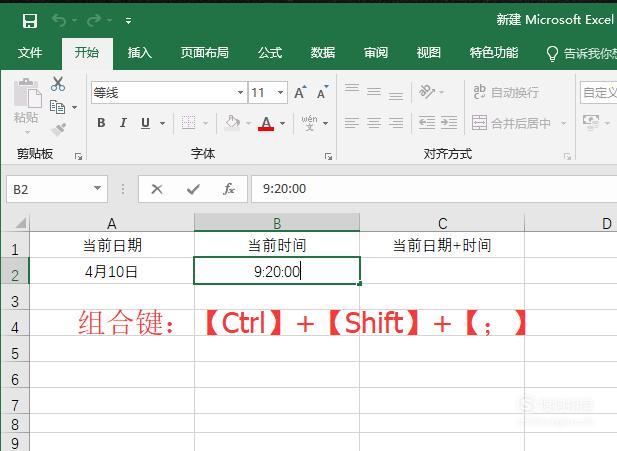
Task: Click the scissors Cut icon
Action: pos(58,84)
